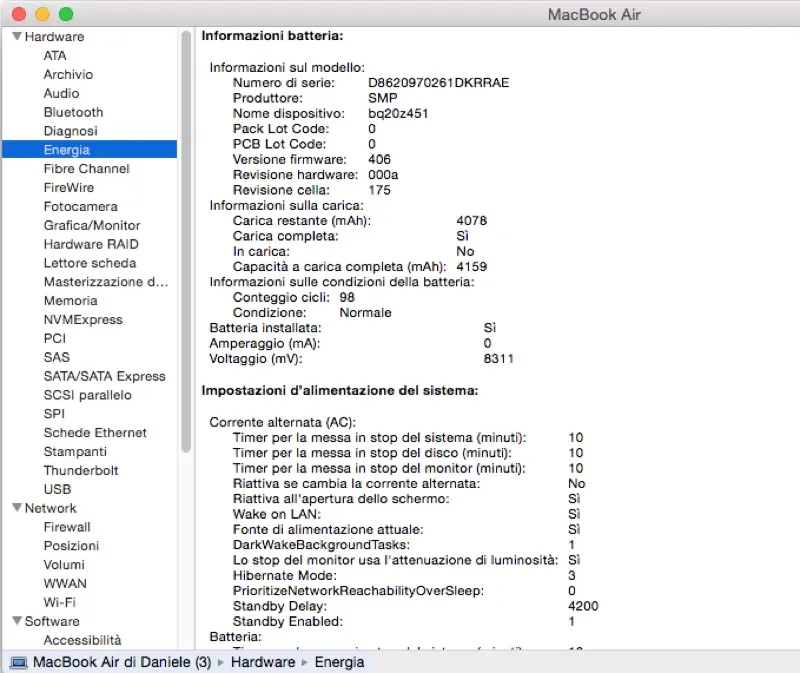Open SAS in the sidebar
The width and height of the screenshot is (800, 673).
click(x=57, y=357)
